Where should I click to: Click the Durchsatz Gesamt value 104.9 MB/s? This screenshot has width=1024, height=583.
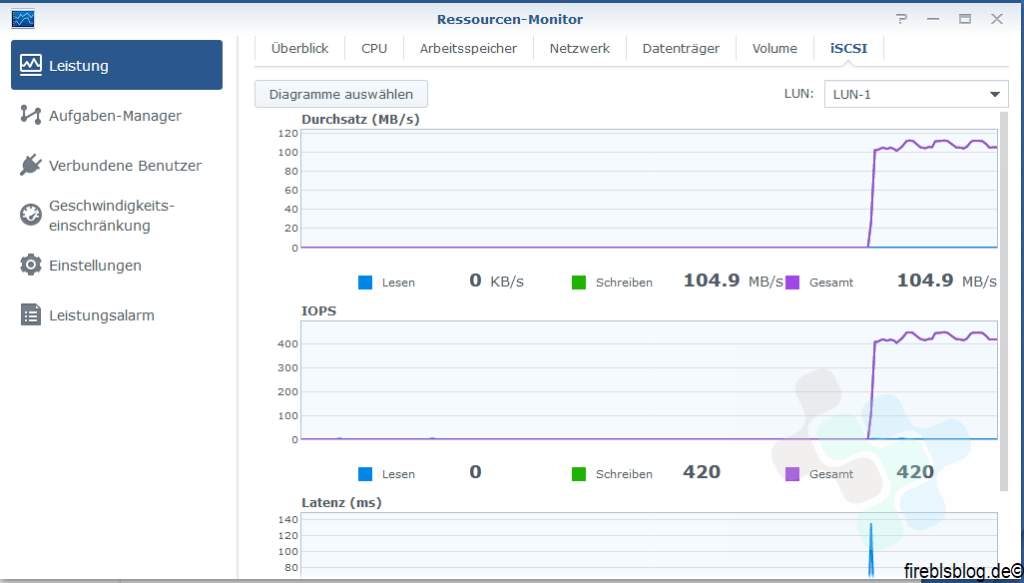pos(946,281)
